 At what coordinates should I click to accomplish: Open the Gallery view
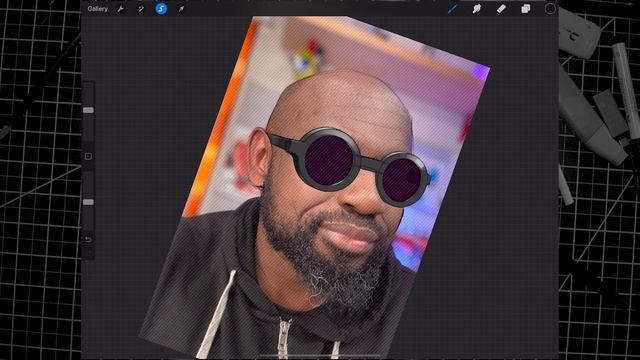point(98,9)
